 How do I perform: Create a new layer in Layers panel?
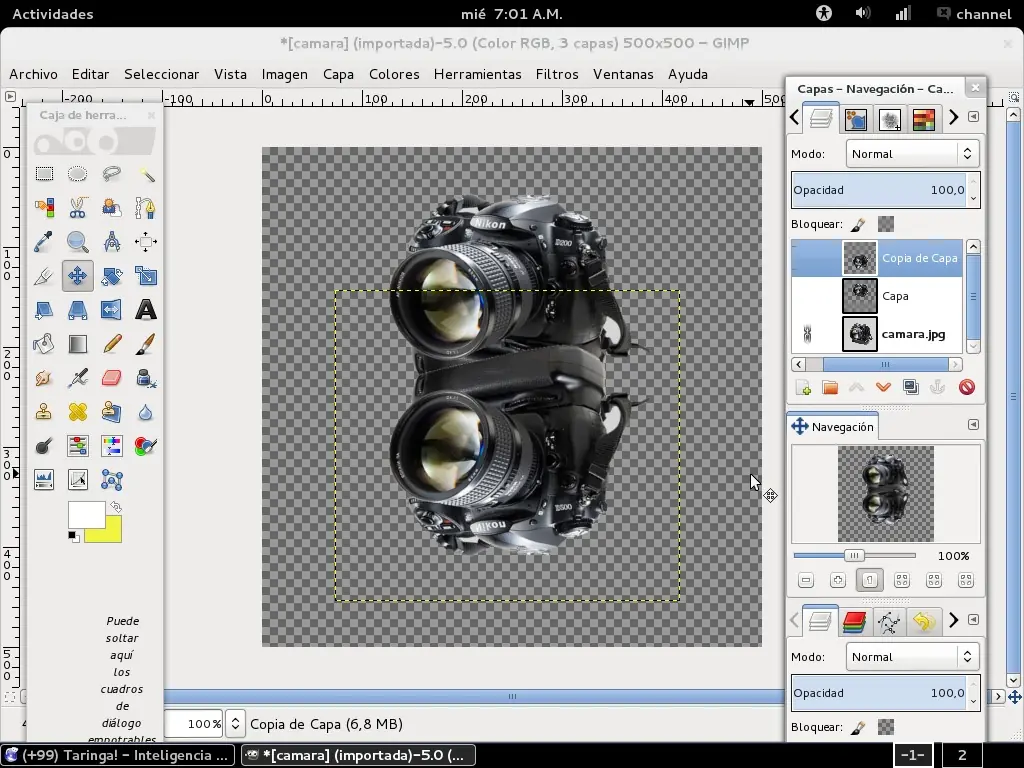803,387
